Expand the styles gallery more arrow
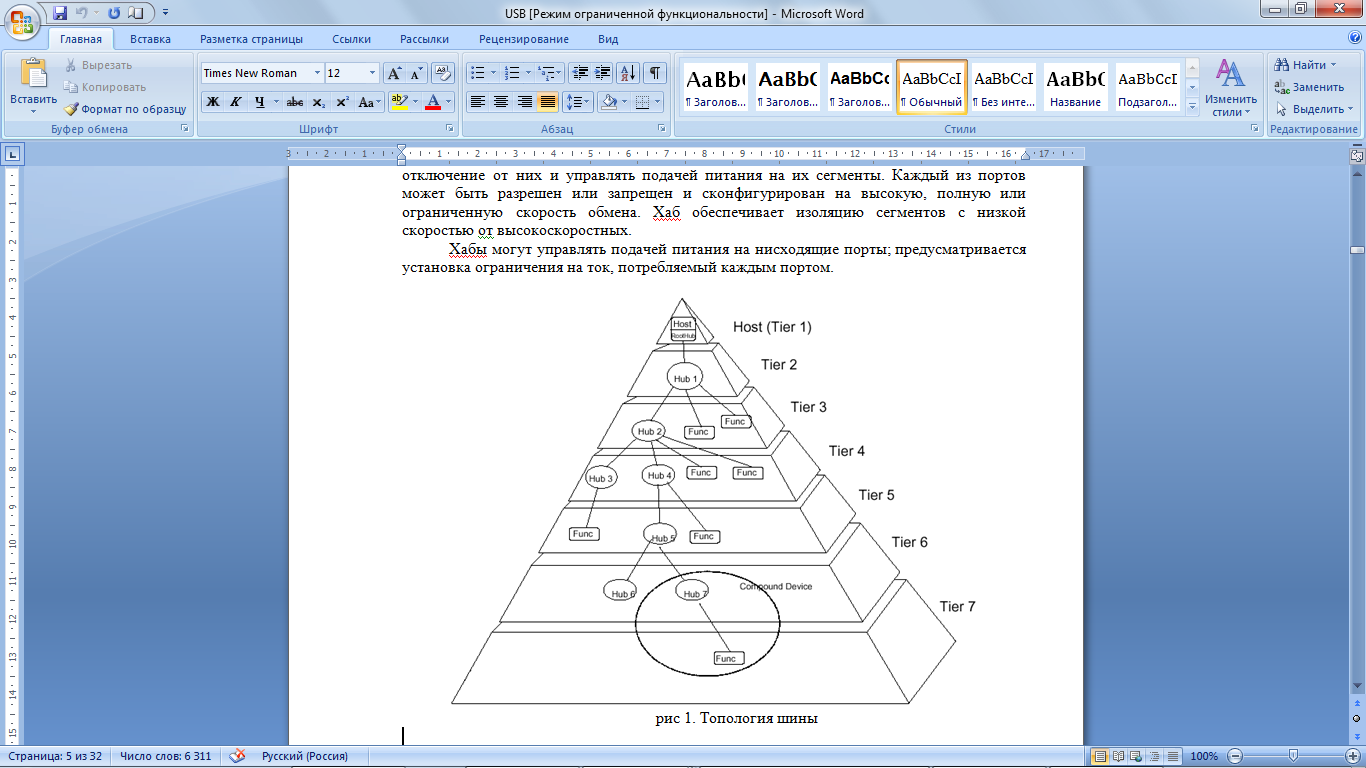 tap(1192, 106)
